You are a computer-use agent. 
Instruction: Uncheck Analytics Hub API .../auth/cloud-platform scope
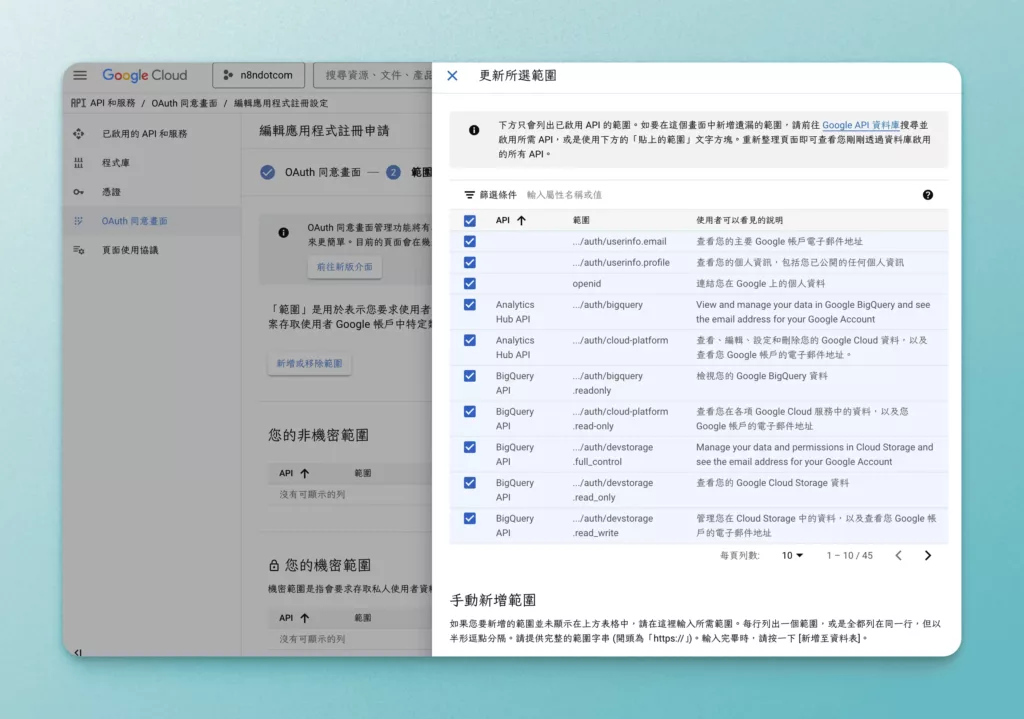click(x=470, y=340)
